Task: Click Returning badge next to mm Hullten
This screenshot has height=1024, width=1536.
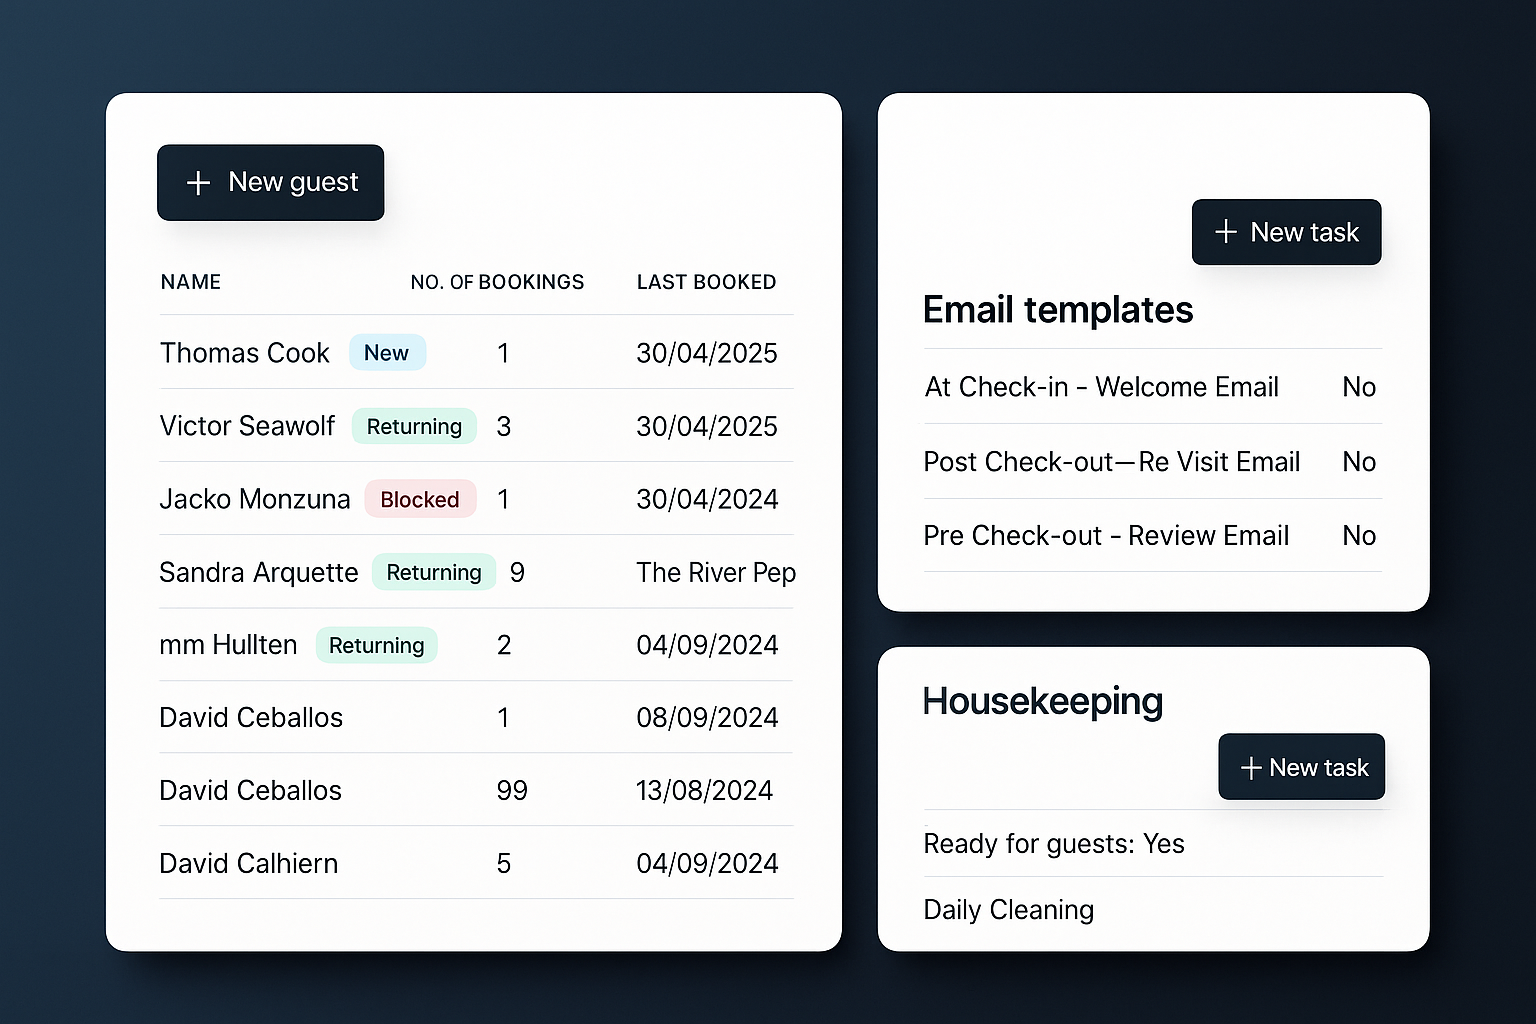Action: click(x=377, y=645)
